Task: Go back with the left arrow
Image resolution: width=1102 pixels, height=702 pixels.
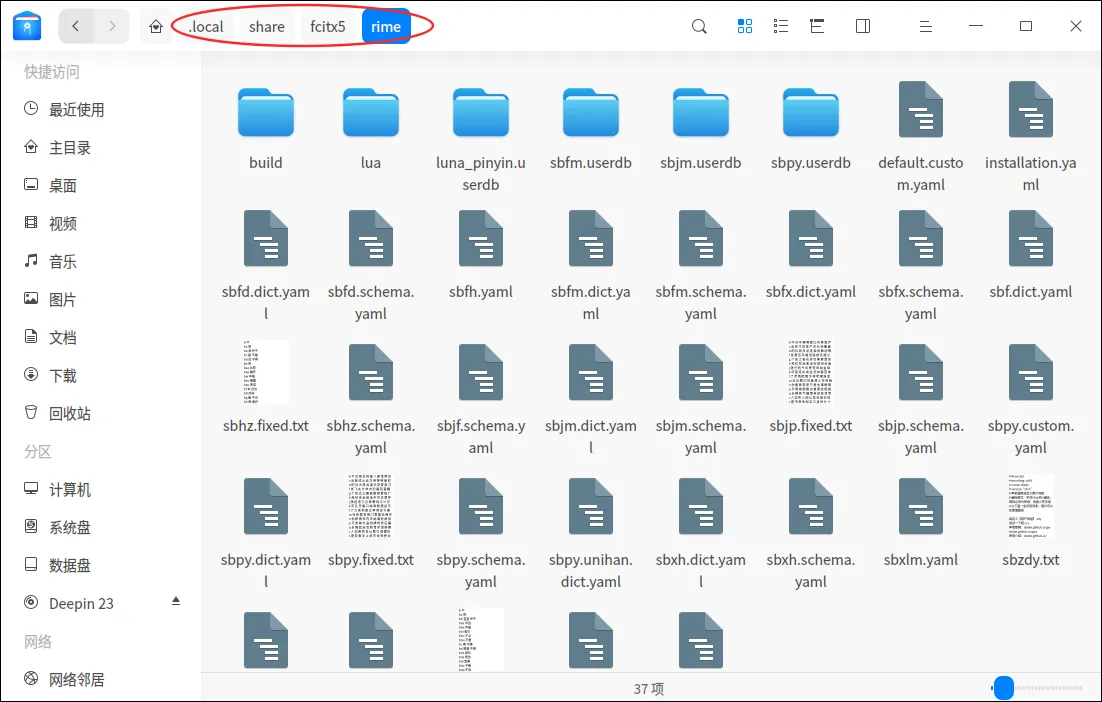Action: pos(77,27)
